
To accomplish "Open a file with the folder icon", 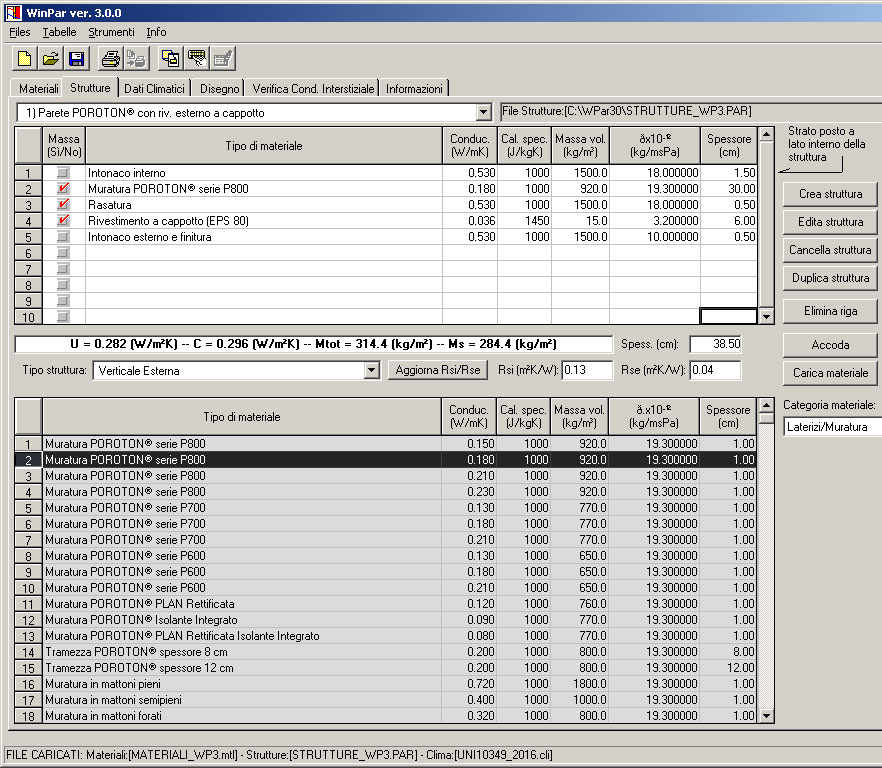I will (x=50, y=59).
